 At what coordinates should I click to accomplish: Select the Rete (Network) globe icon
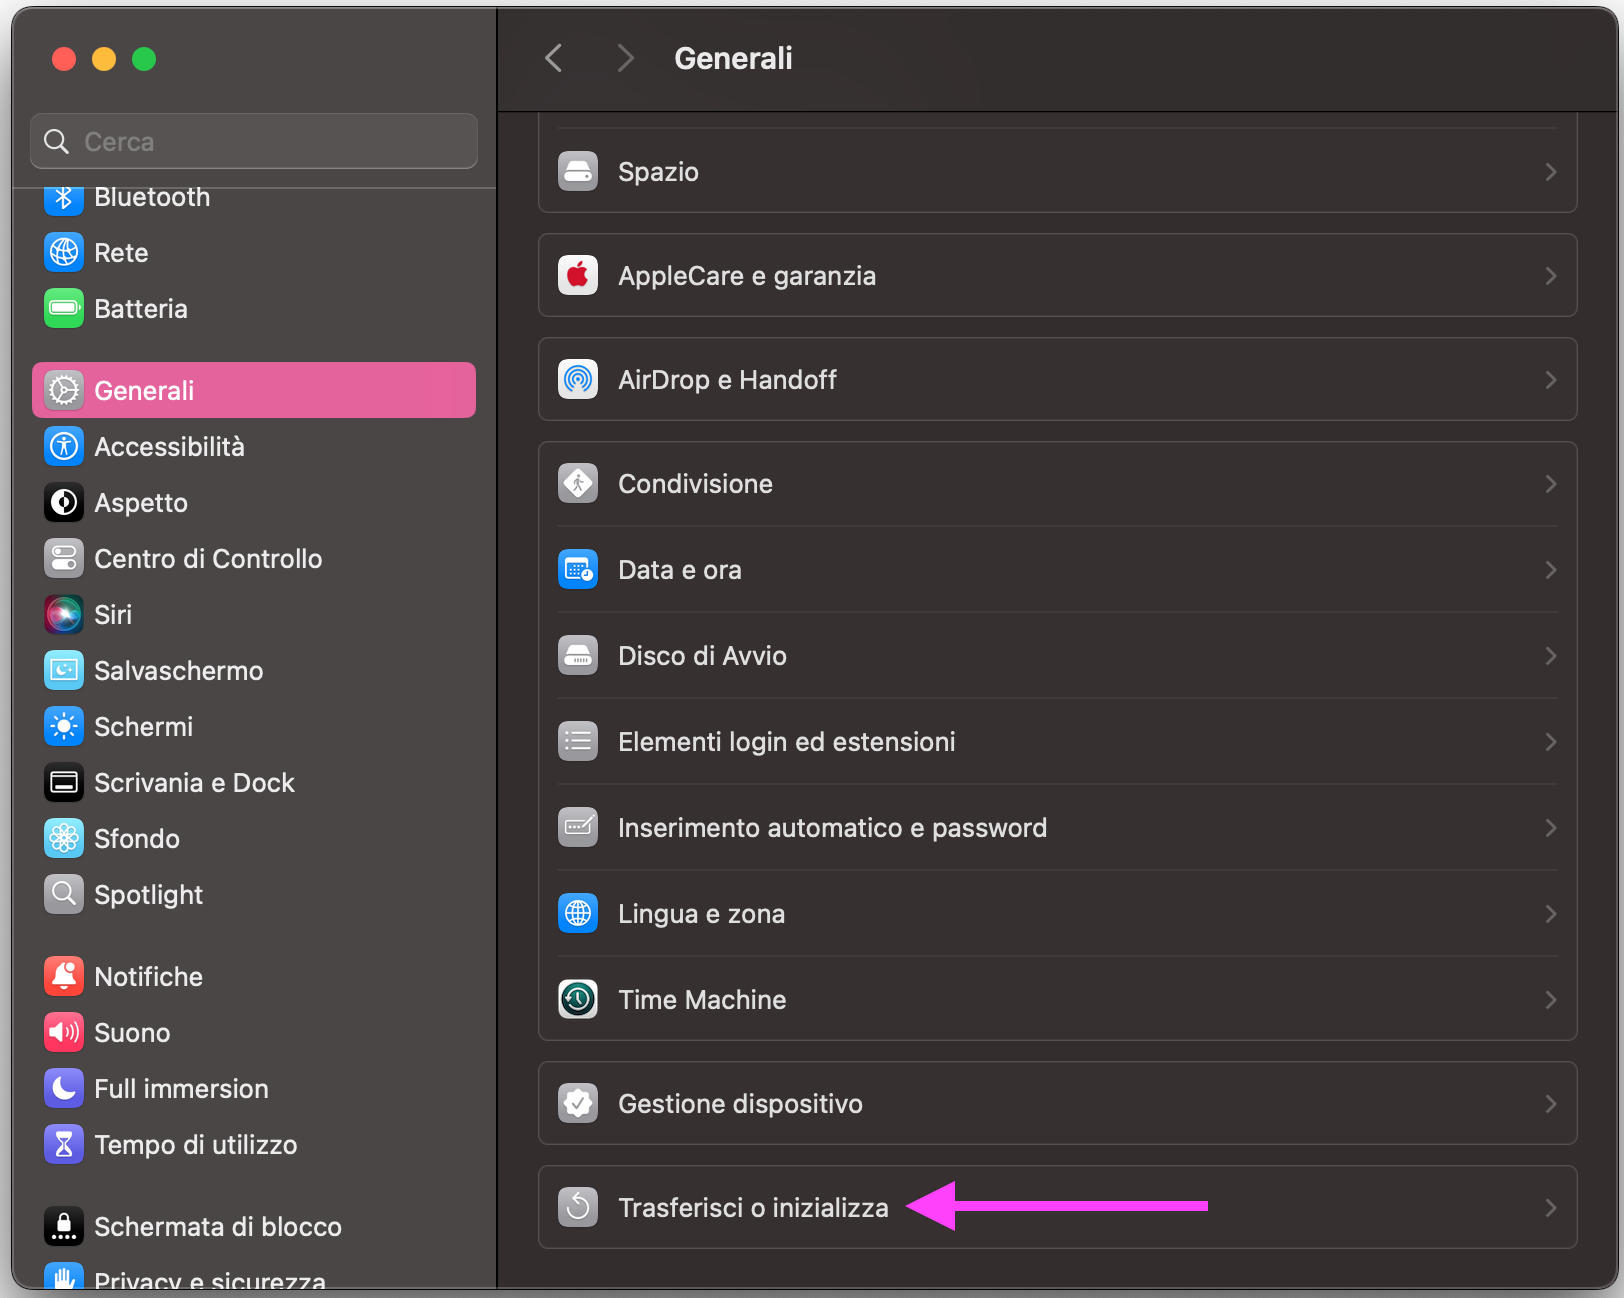pyautogui.click(x=63, y=252)
